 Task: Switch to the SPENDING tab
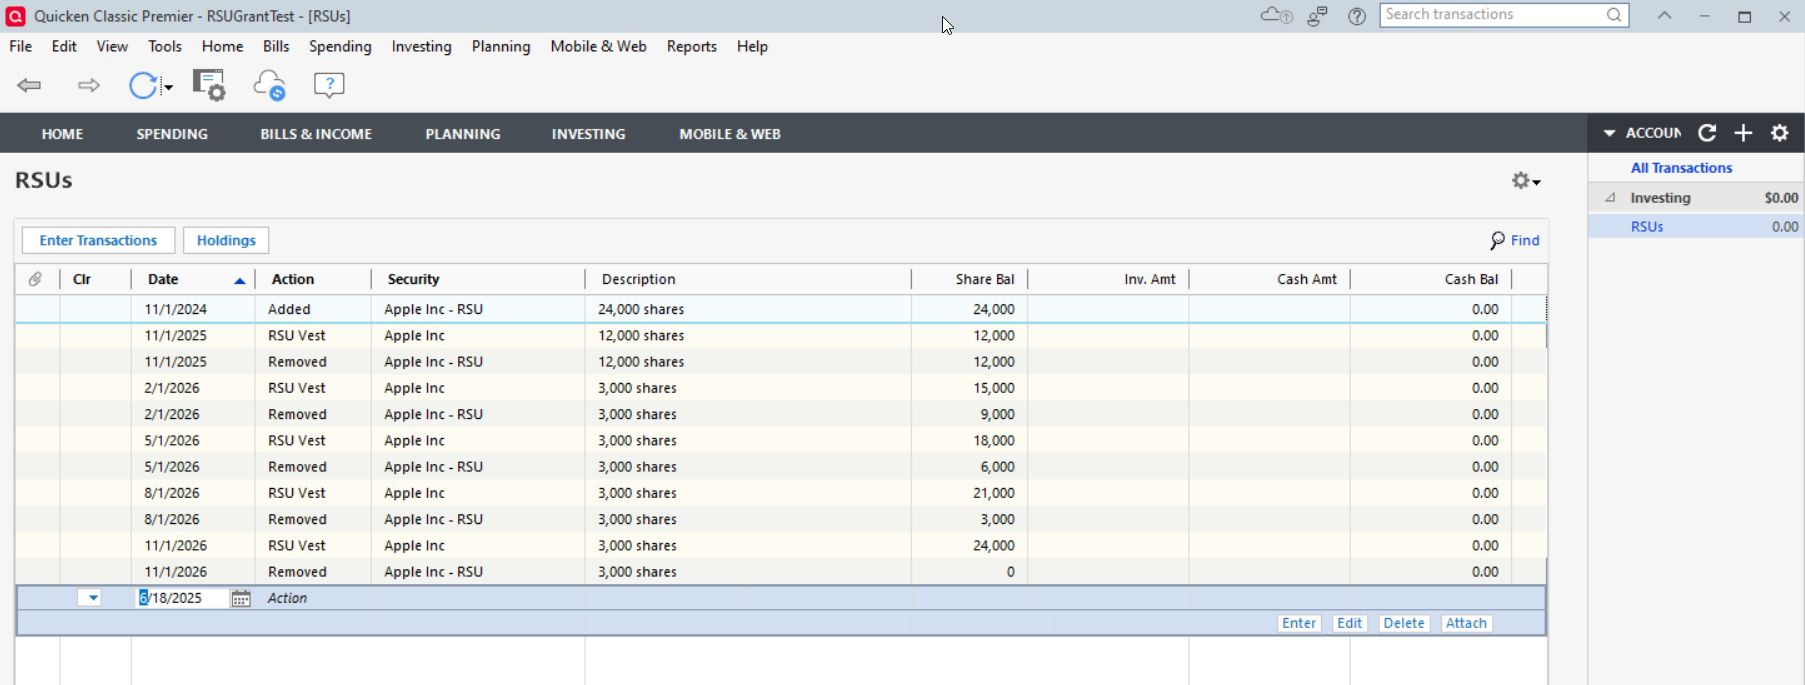[172, 134]
